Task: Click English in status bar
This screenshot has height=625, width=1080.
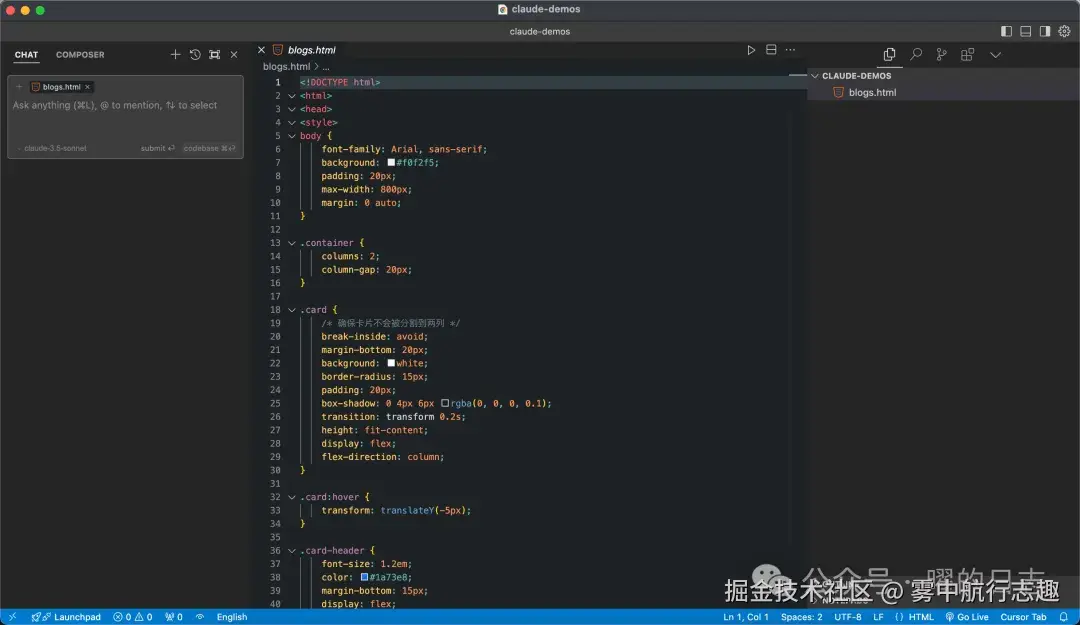Action: pos(231,617)
